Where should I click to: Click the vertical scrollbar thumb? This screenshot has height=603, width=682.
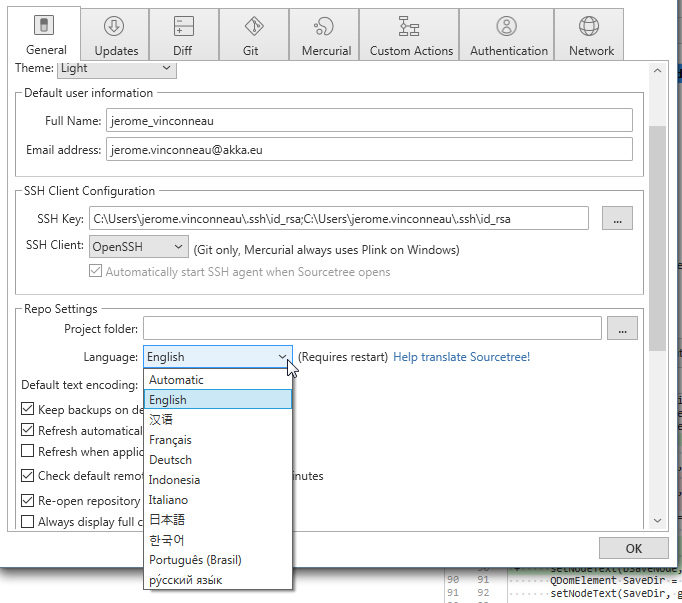[x=657, y=238]
